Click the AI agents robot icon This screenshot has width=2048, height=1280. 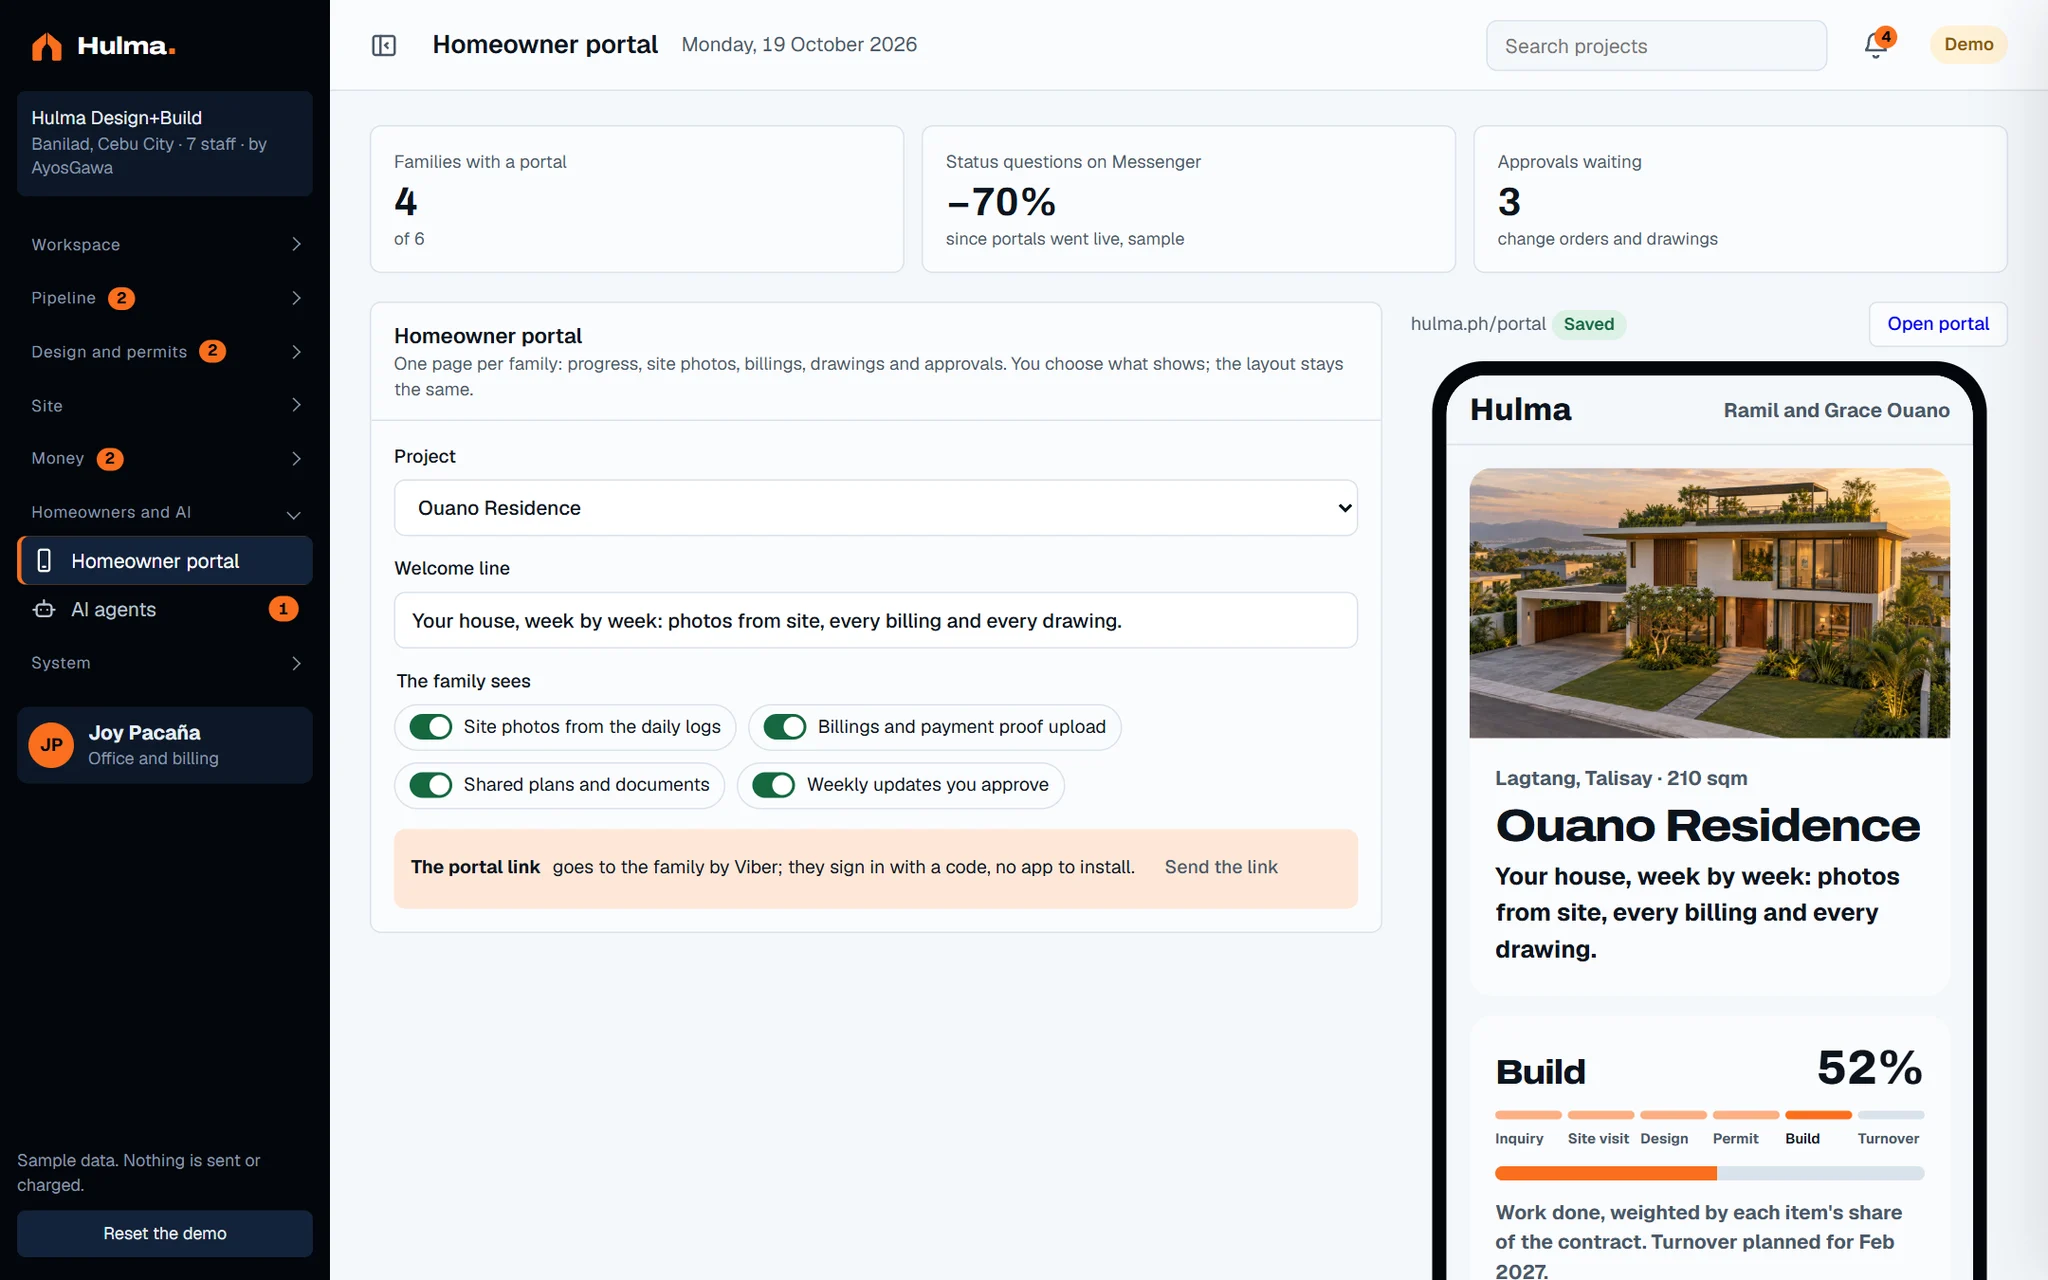point(44,609)
